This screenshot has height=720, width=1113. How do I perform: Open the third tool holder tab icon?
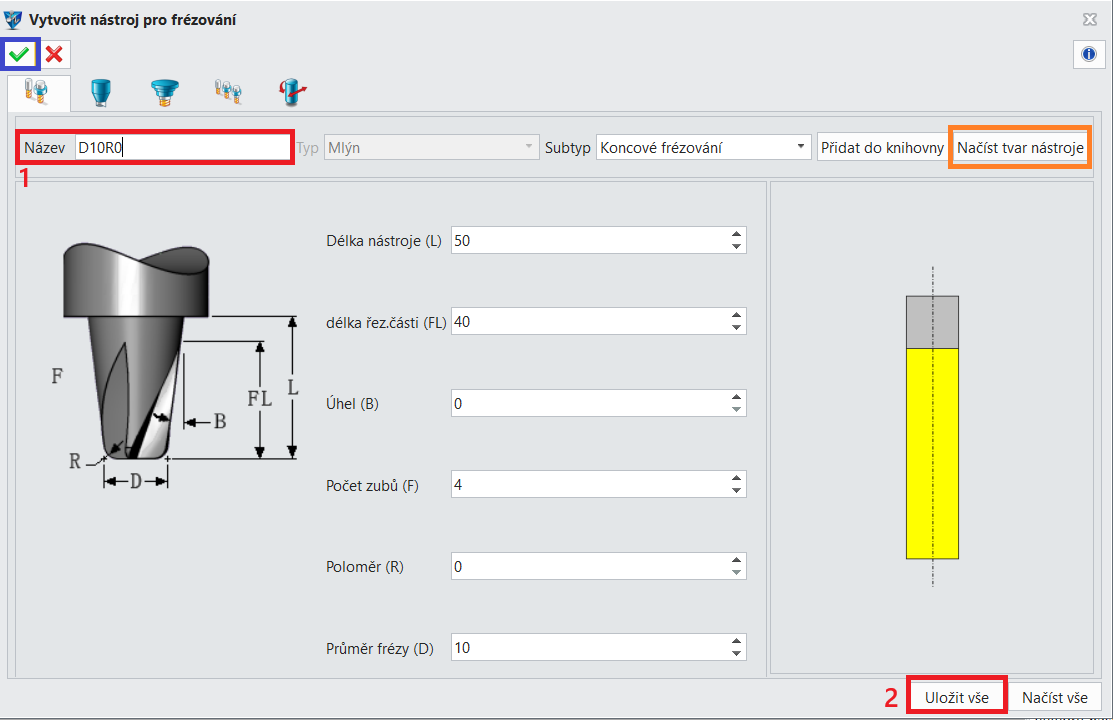coord(165,92)
